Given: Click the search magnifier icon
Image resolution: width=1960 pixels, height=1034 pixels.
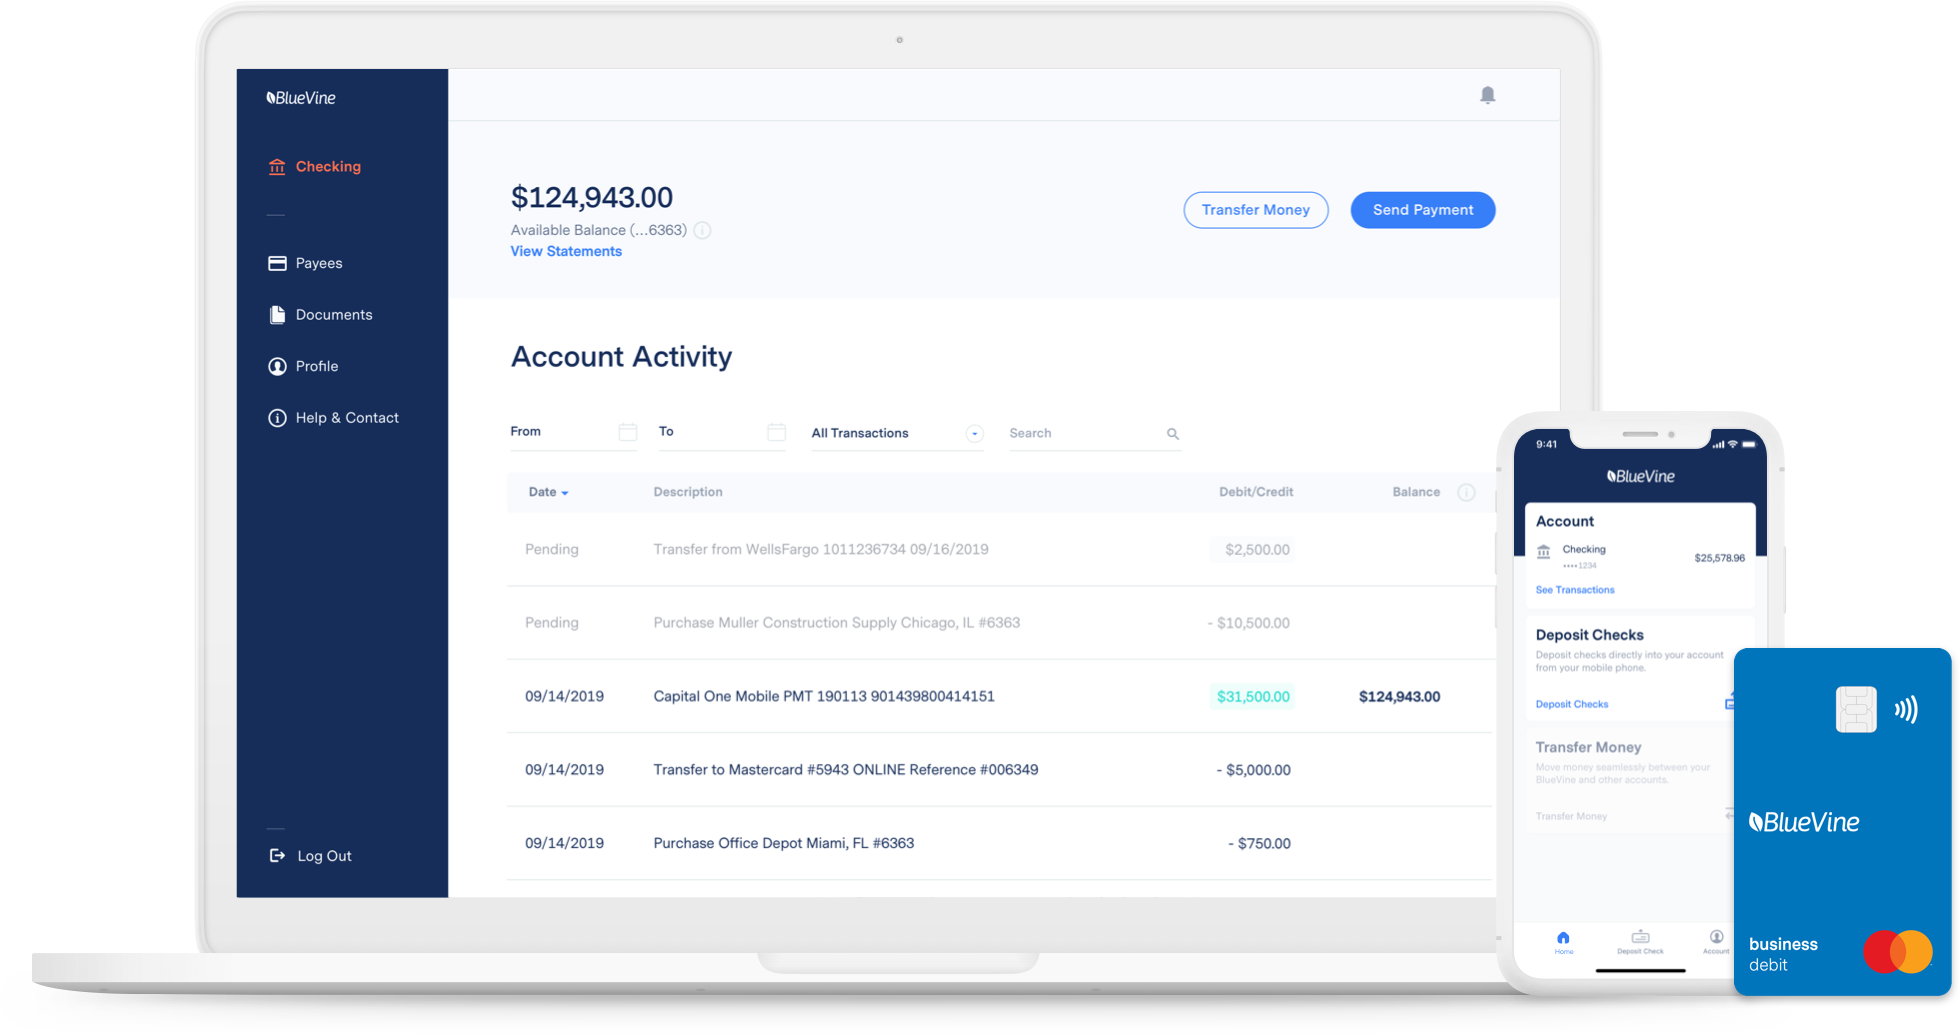Looking at the screenshot, I should point(1173,434).
